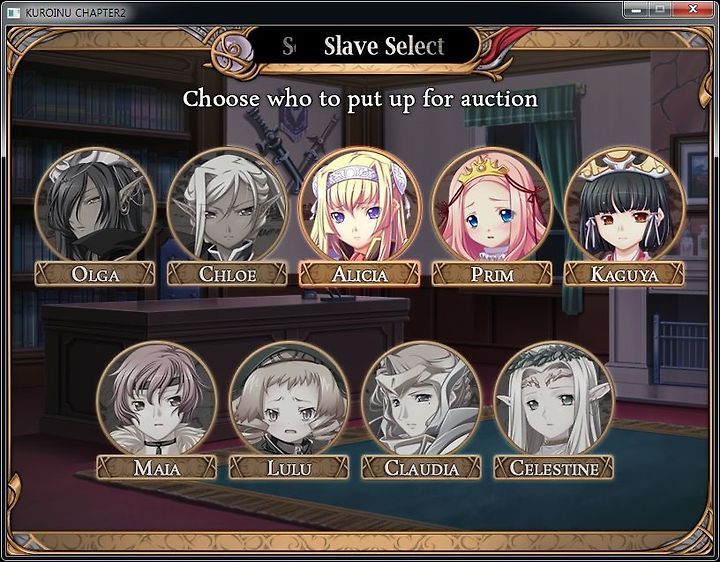Select Celestine's elf portrait
This screenshot has height=562, width=720.
tap(554, 399)
